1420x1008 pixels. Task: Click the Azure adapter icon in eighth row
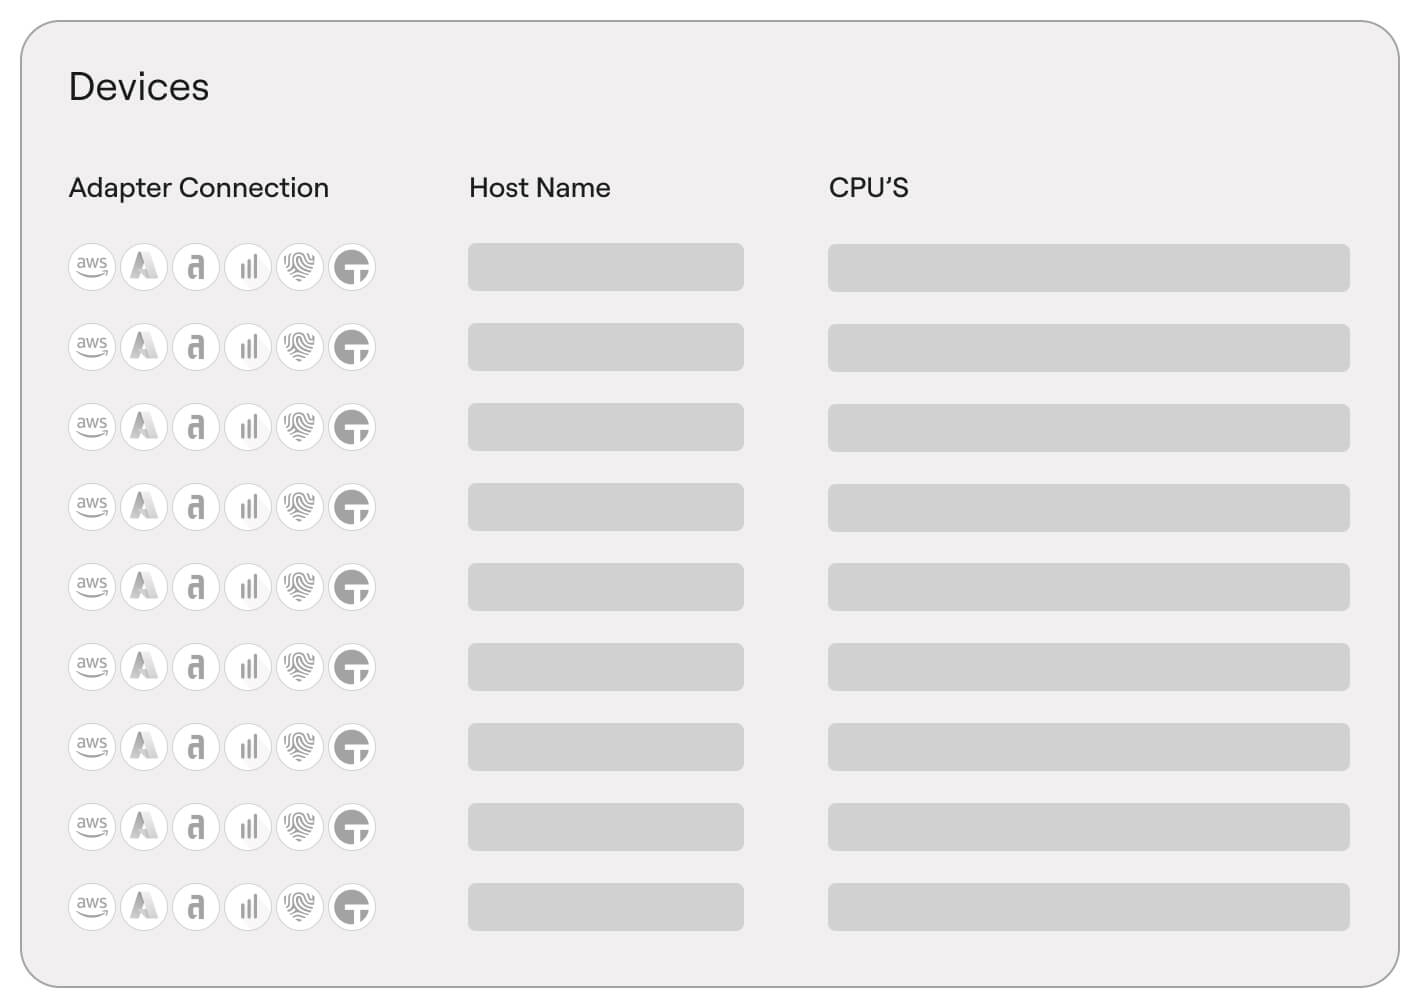click(144, 827)
